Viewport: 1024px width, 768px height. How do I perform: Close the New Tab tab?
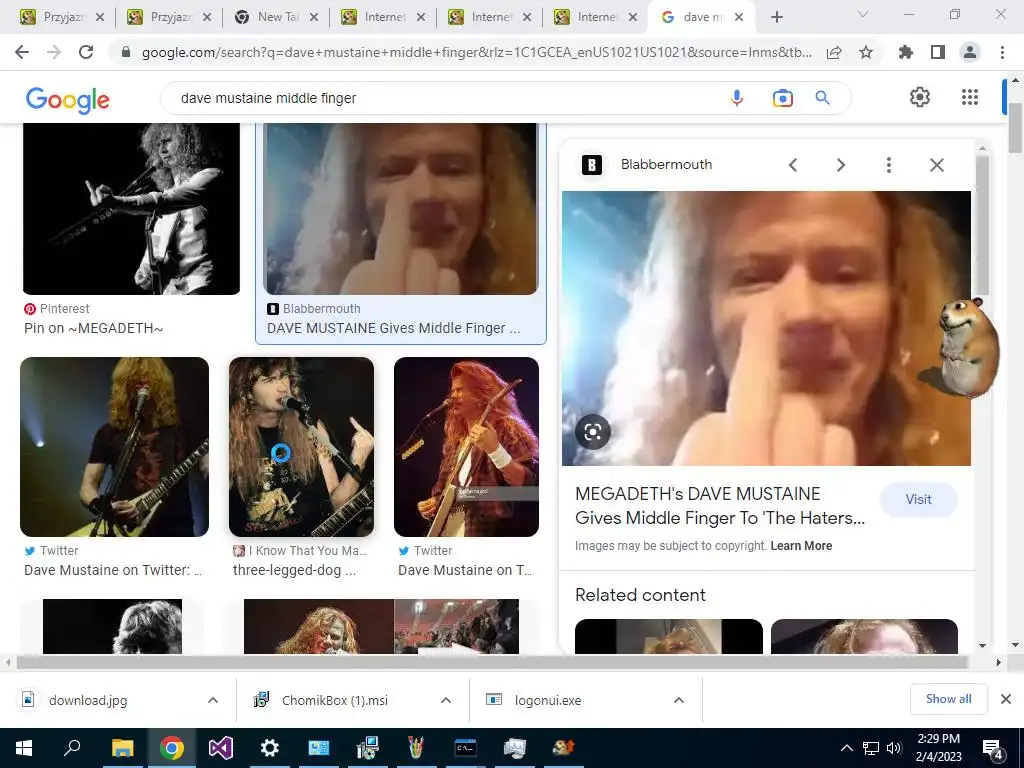[x=314, y=17]
